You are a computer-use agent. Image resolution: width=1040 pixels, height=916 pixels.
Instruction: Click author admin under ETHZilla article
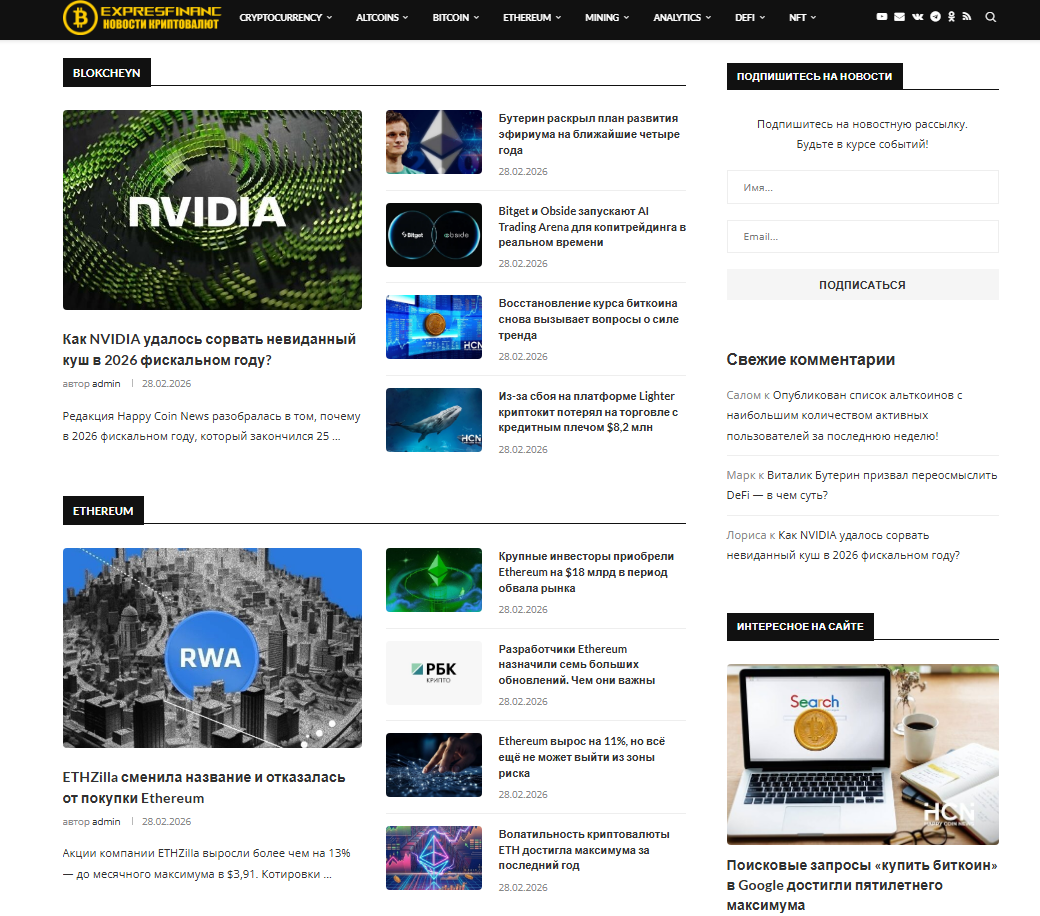105,821
